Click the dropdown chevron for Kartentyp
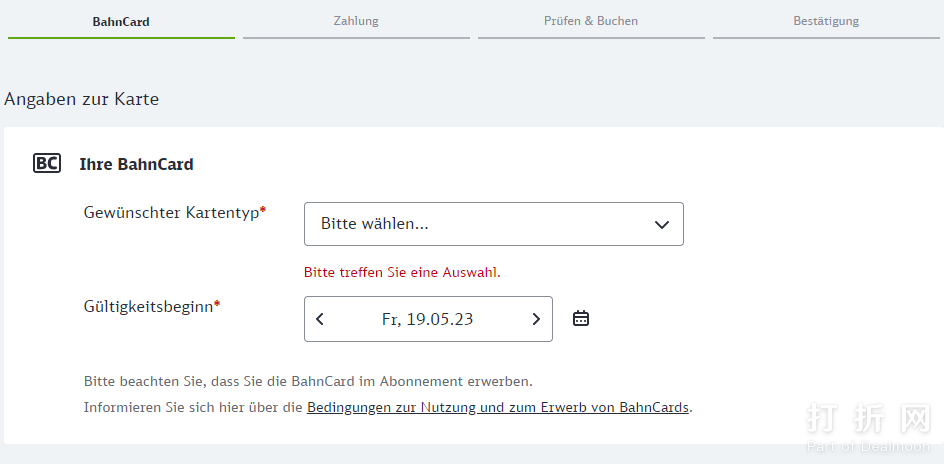This screenshot has width=944, height=464. 661,225
